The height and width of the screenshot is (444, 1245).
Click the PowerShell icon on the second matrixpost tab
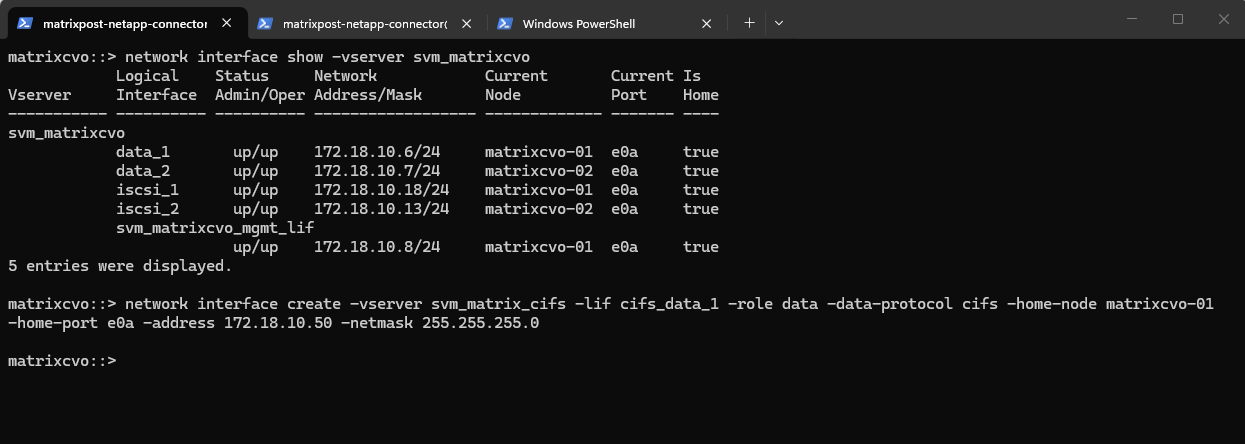pyautogui.click(x=265, y=23)
